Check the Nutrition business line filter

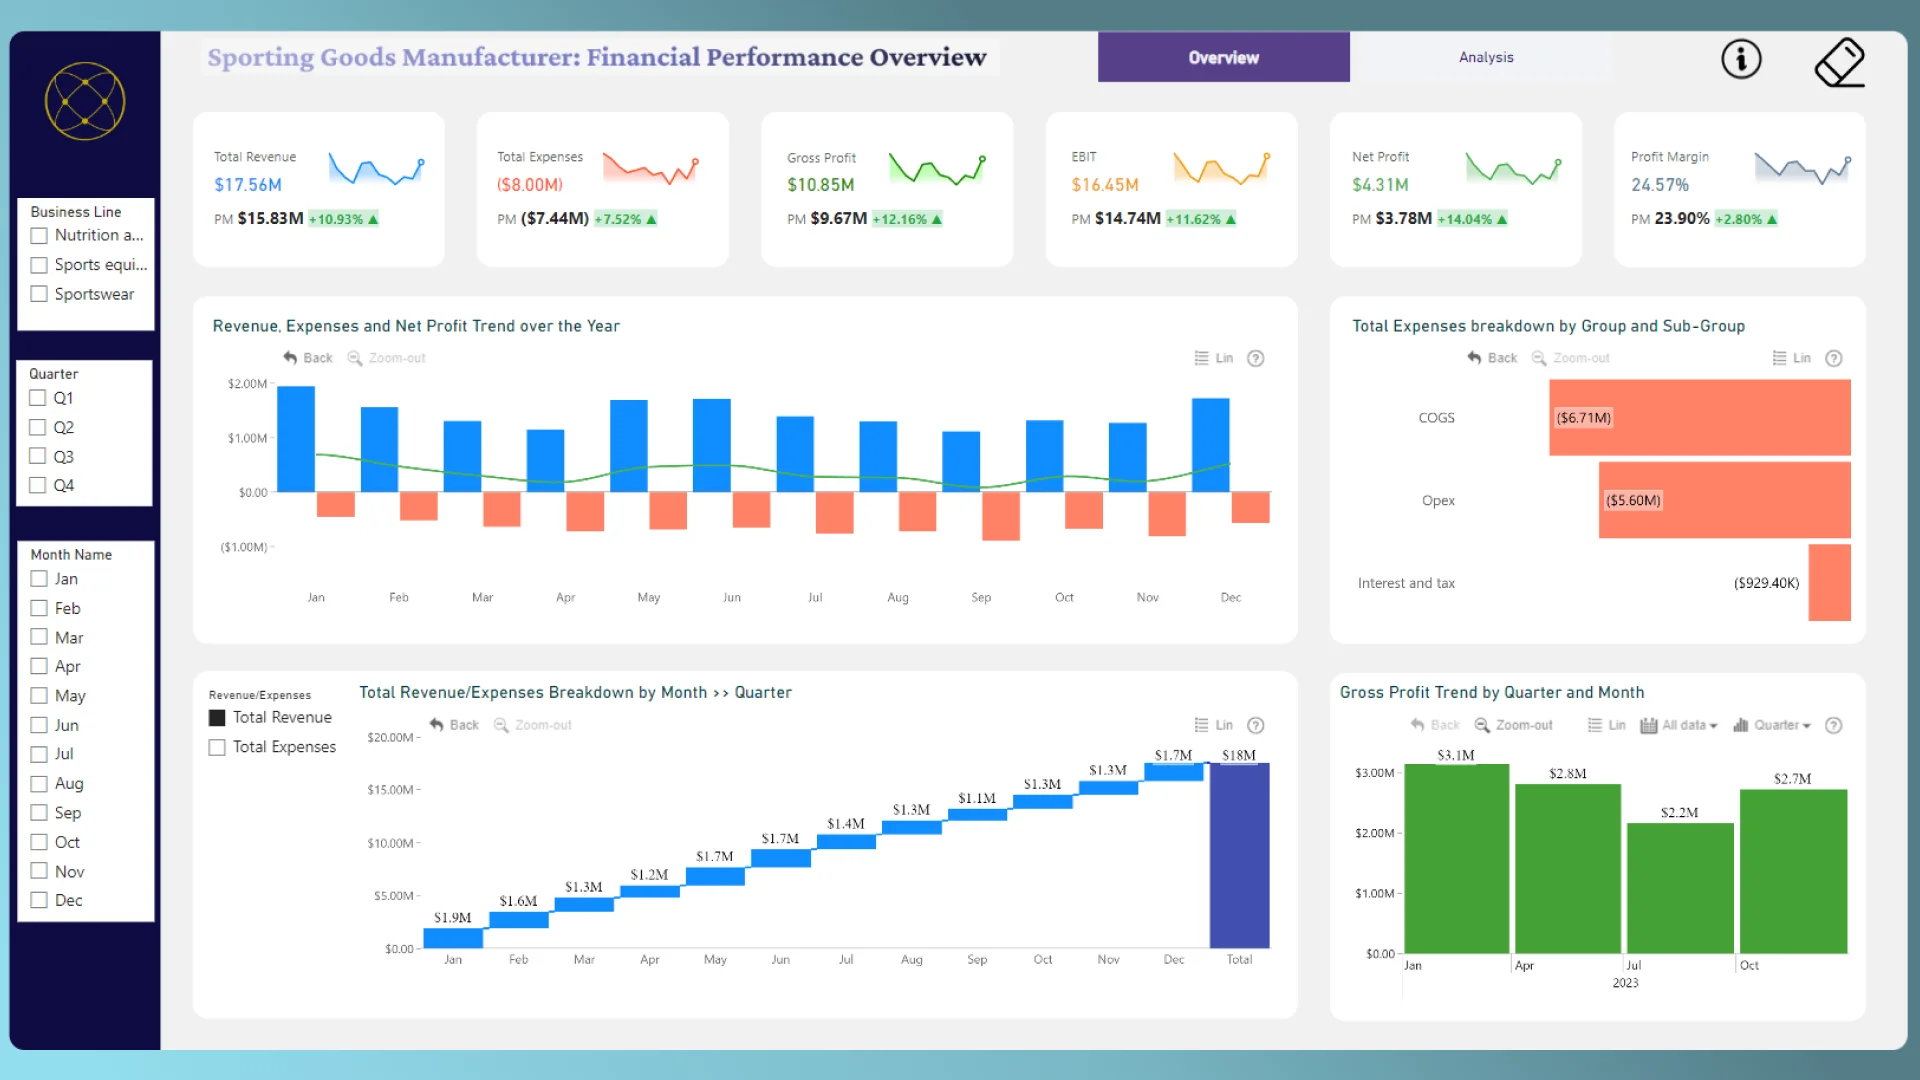(x=39, y=236)
